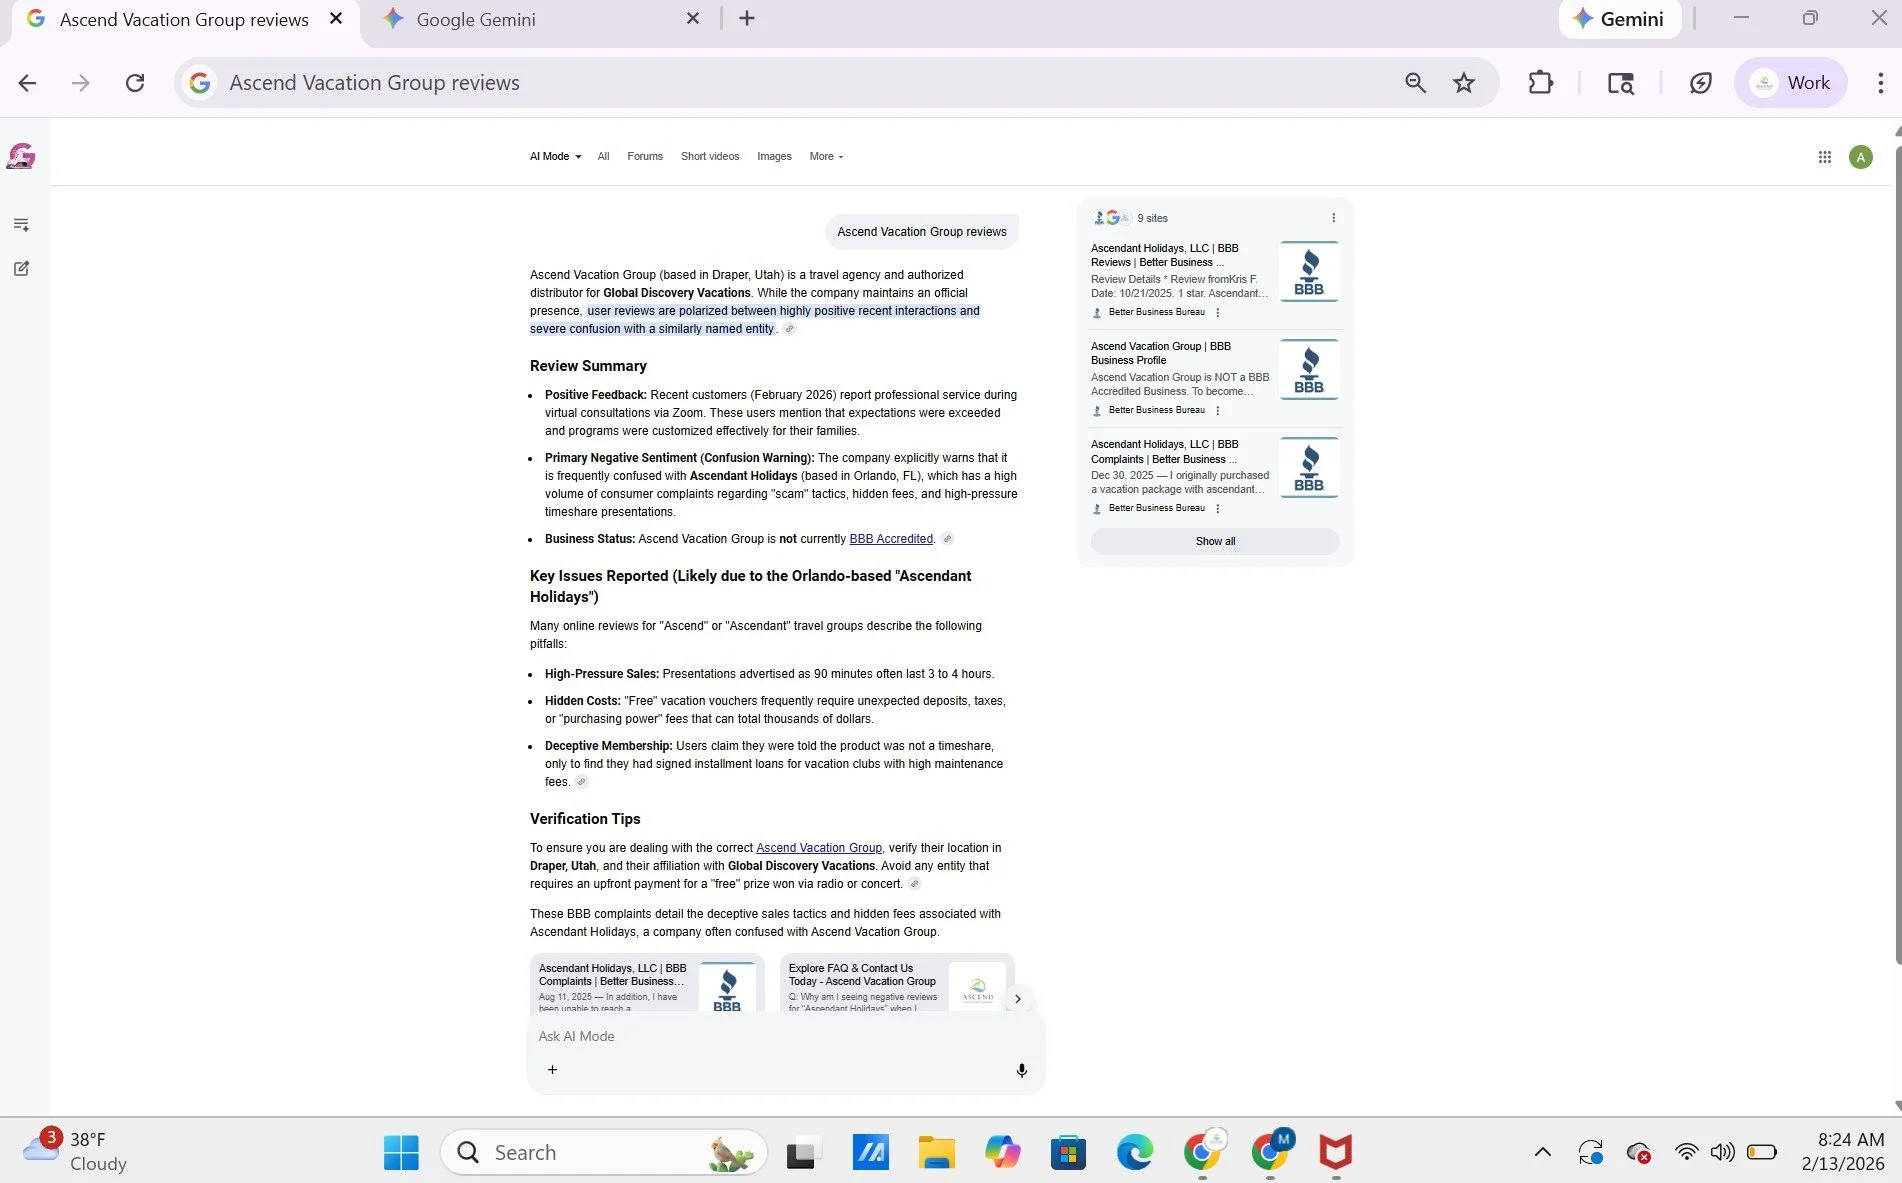Image resolution: width=1902 pixels, height=1183 pixels.
Task: Open the Windows taskbar search box
Action: coord(604,1153)
